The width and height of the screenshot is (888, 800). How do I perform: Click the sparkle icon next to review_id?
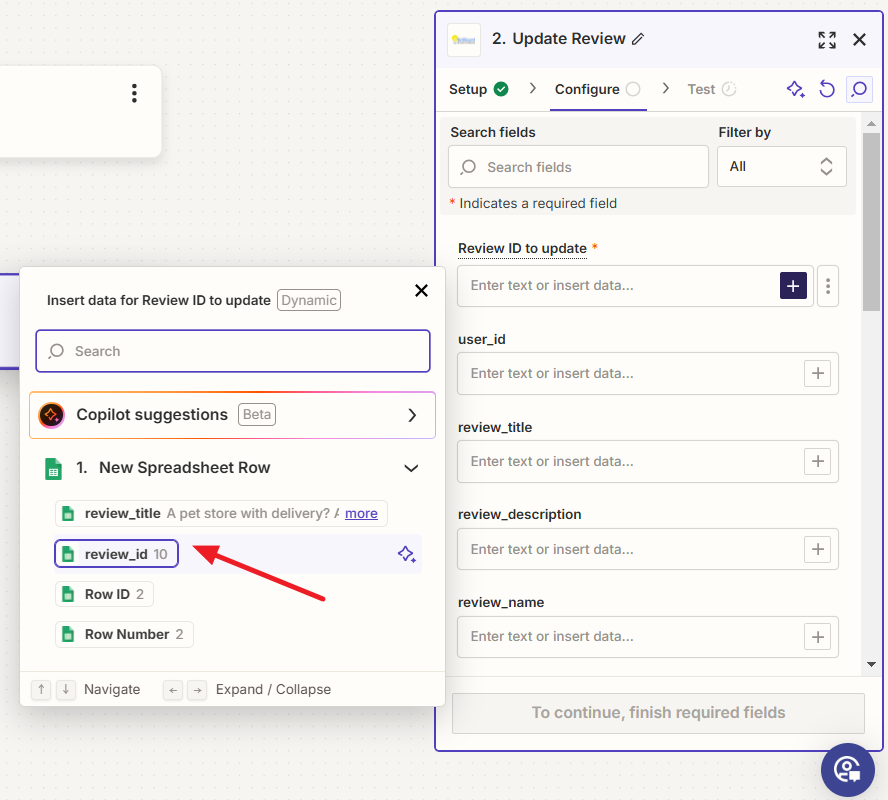[x=407, y=554]
